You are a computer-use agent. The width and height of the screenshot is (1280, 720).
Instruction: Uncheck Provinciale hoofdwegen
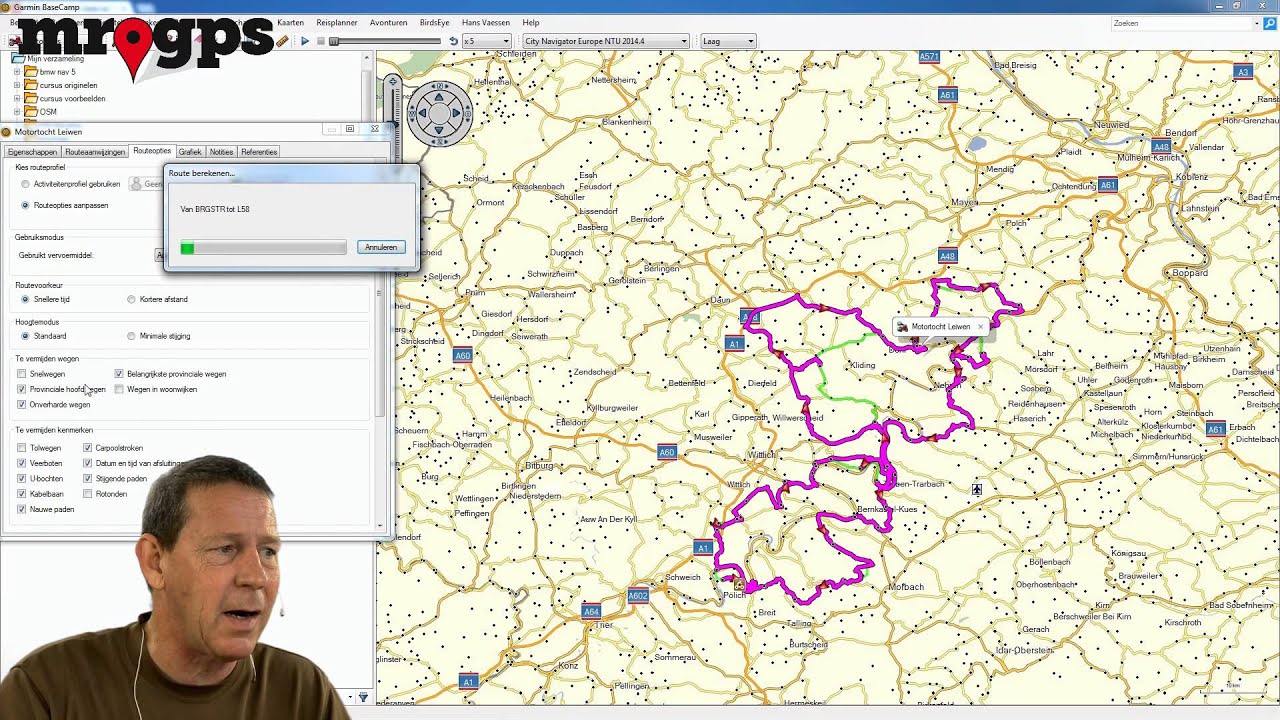pos(22,389)
